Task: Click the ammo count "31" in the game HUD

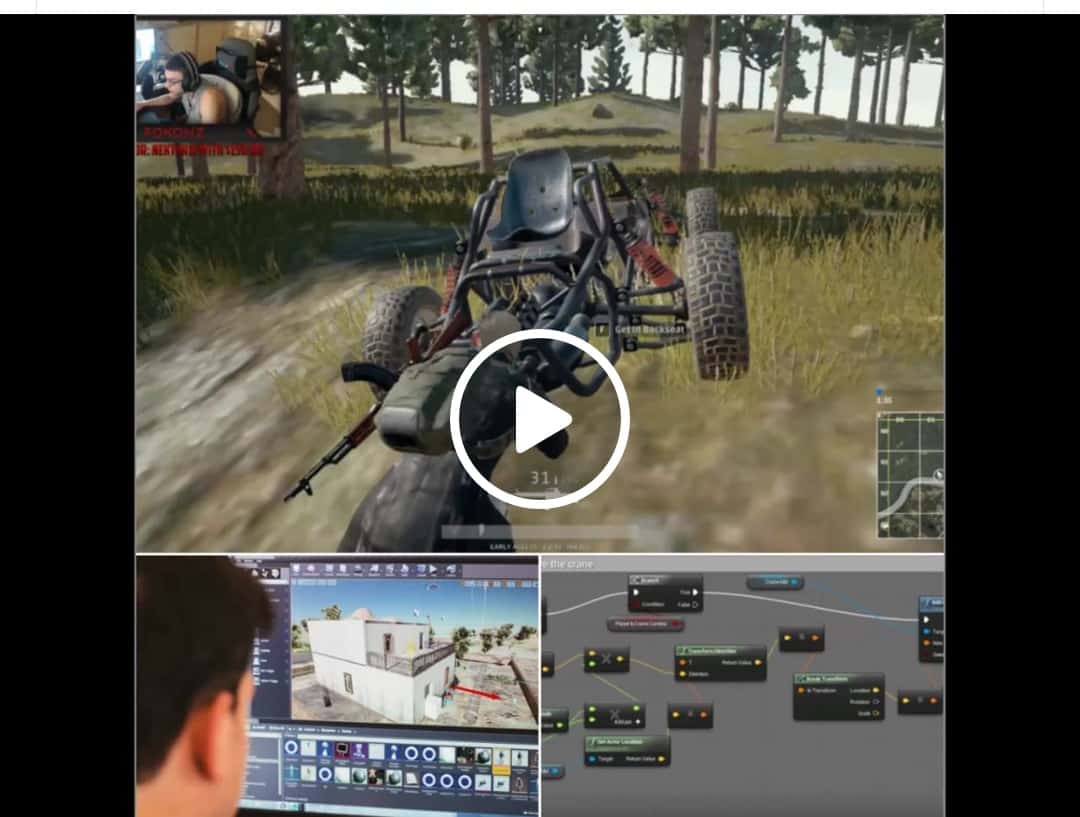Action: (540, 477)
